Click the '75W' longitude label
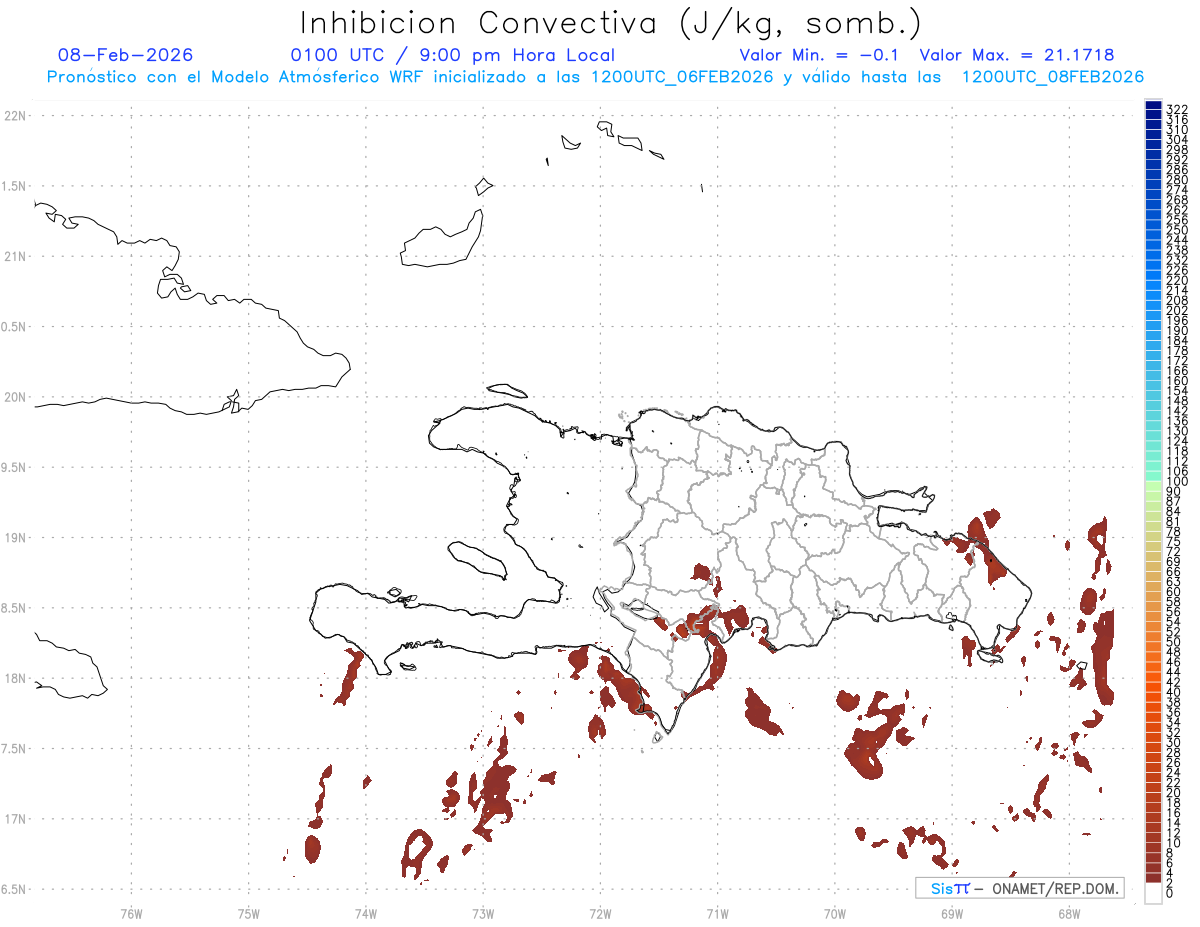This screenshot has height=927, width=1200. [249, 913]
